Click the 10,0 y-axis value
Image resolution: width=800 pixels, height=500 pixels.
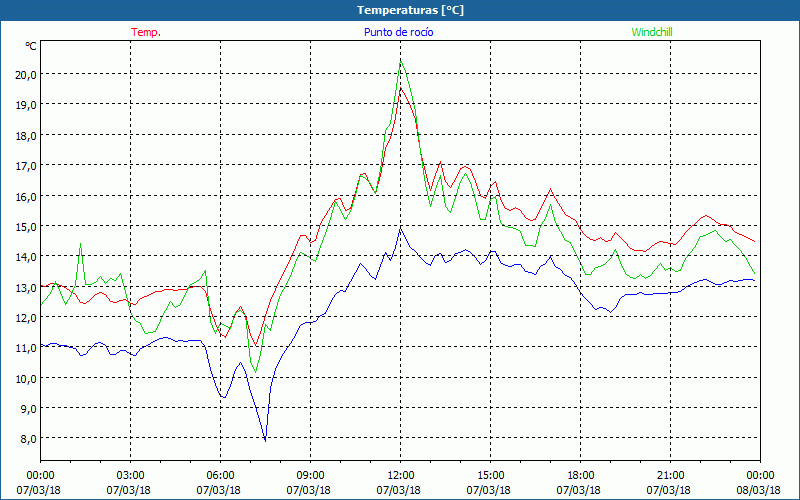(27, 378)
